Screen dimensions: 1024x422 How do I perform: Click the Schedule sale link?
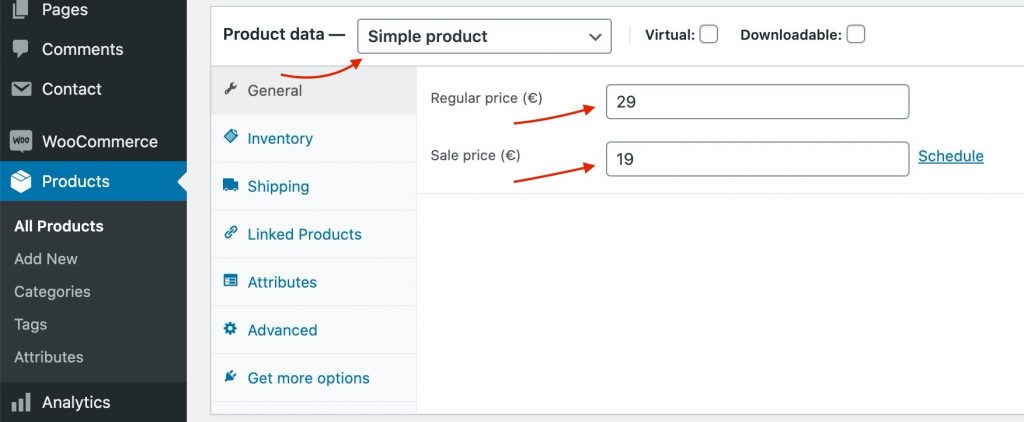(950, 156)
